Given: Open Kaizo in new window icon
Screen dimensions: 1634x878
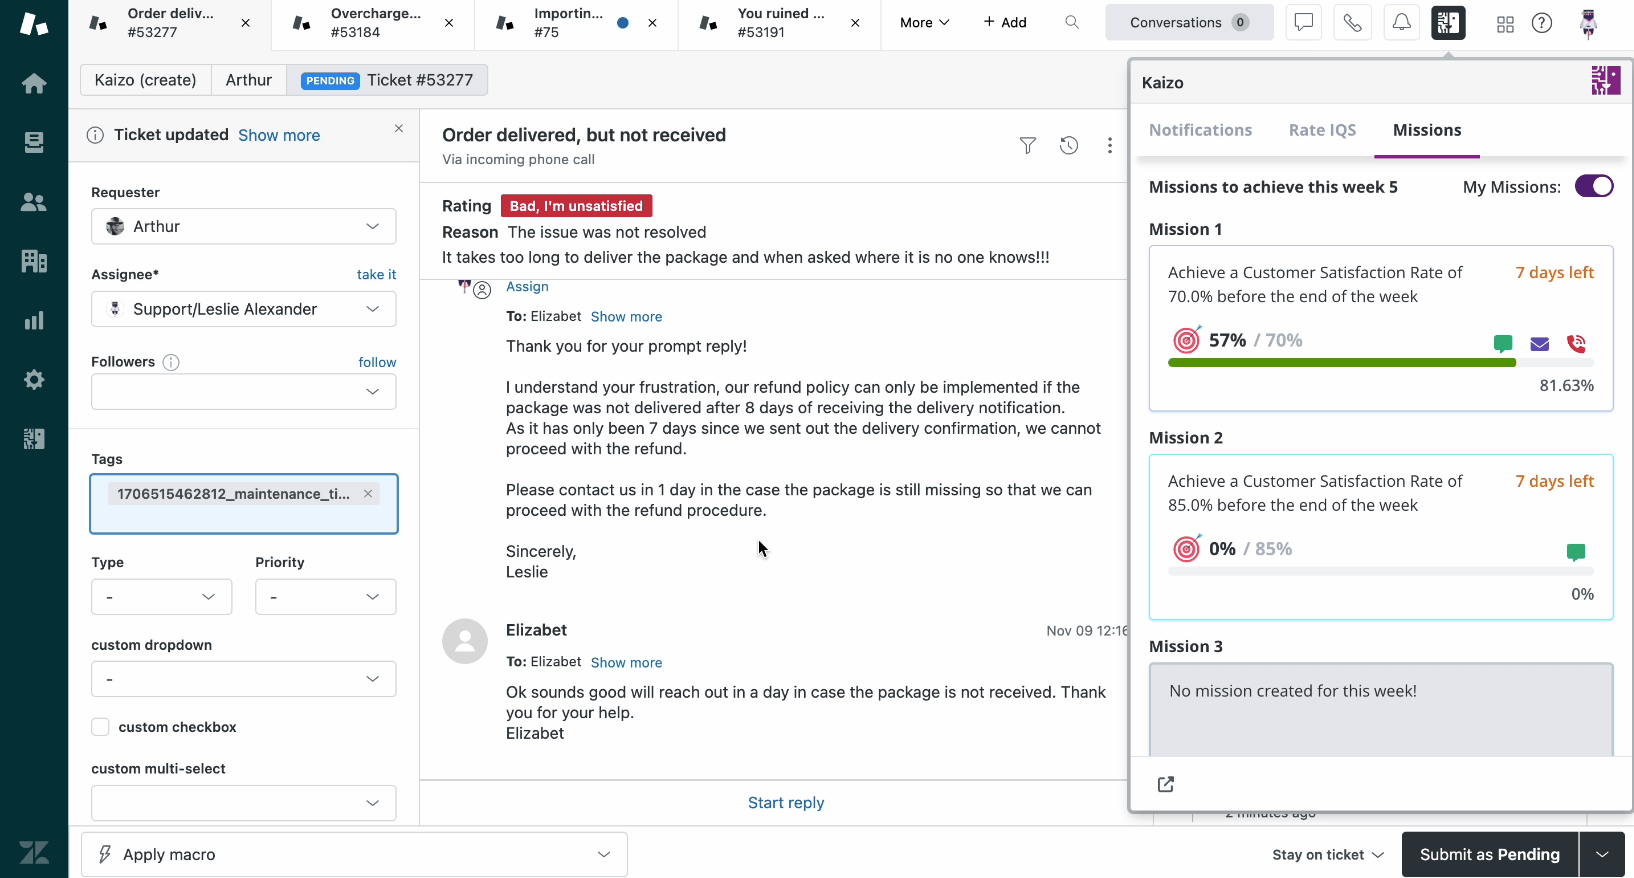Looking at the screenshot, I should point(1166,784).
